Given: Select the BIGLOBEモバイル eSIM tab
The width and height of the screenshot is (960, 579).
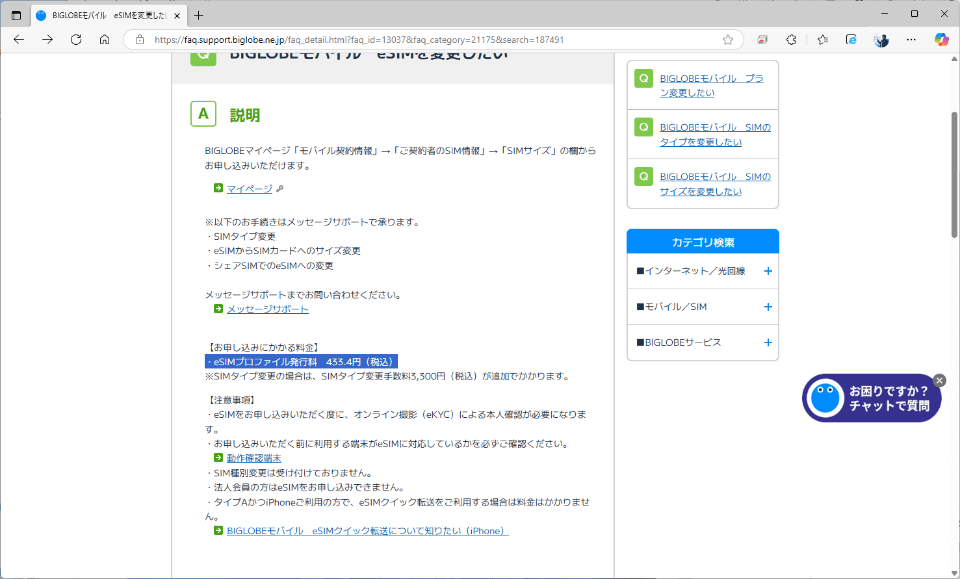Looking at the screenshot, I should coord(109,15).
